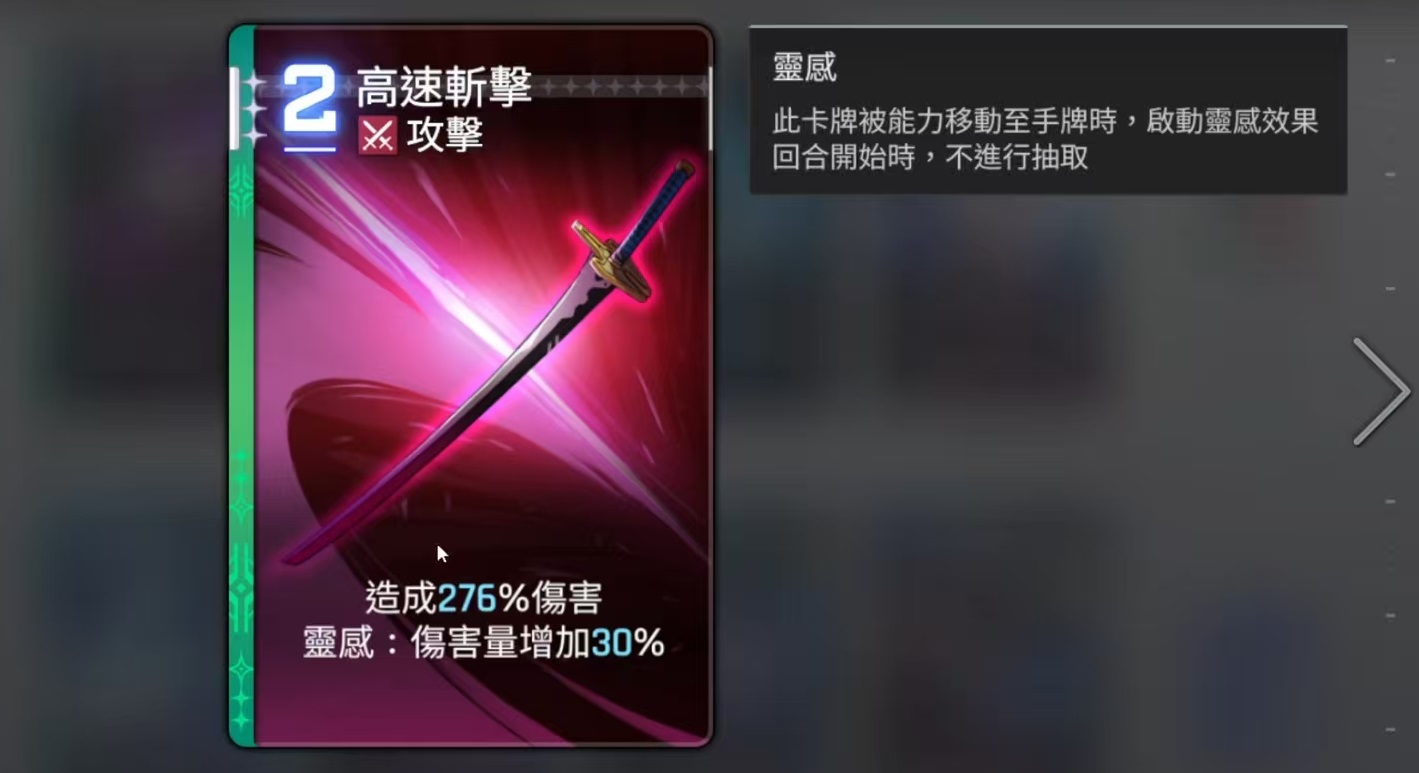Click the 造成276%傷害 effect line
The width and height of the screenshot is (1419, 773).
(x=483, y=598)
